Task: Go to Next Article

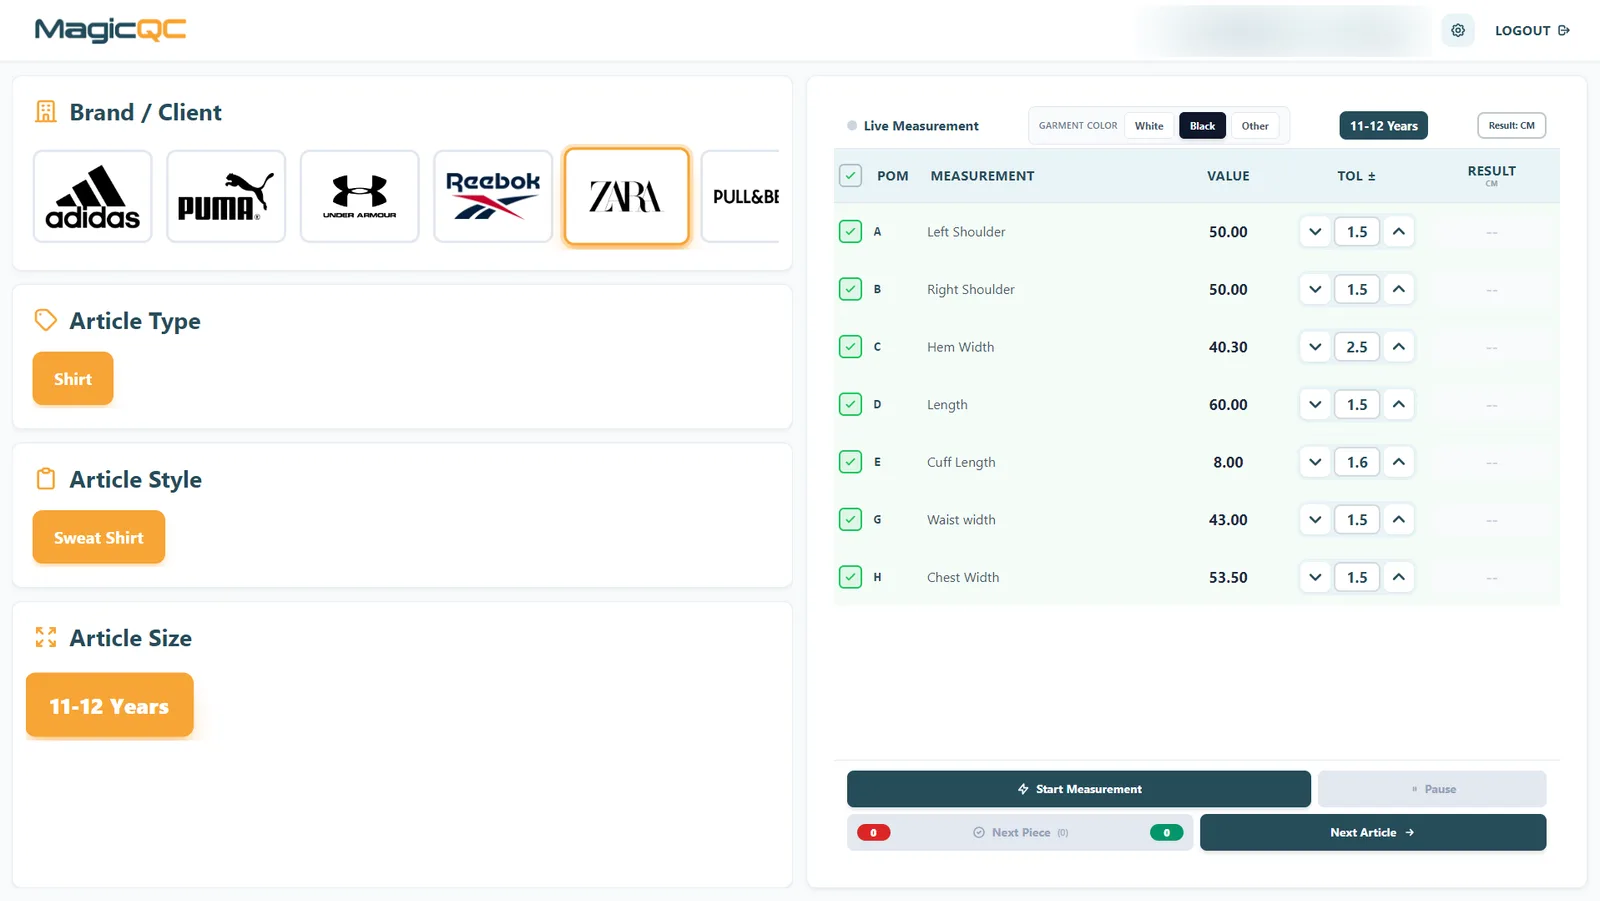Action: pyautogui.click(x=1373, y=832)
